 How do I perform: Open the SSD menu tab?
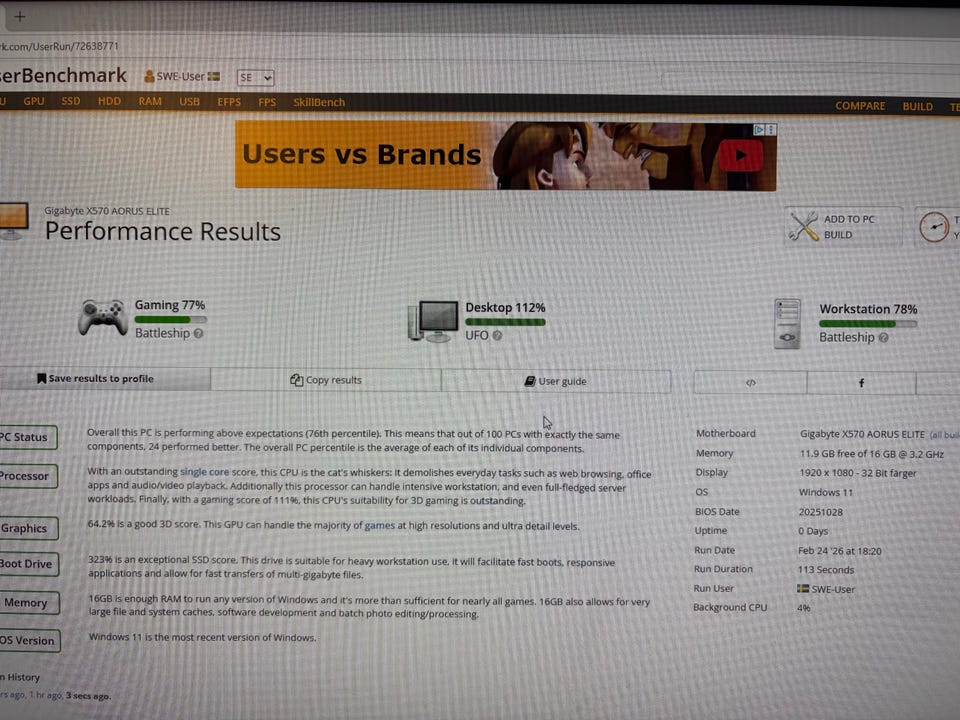coord(70,101)
